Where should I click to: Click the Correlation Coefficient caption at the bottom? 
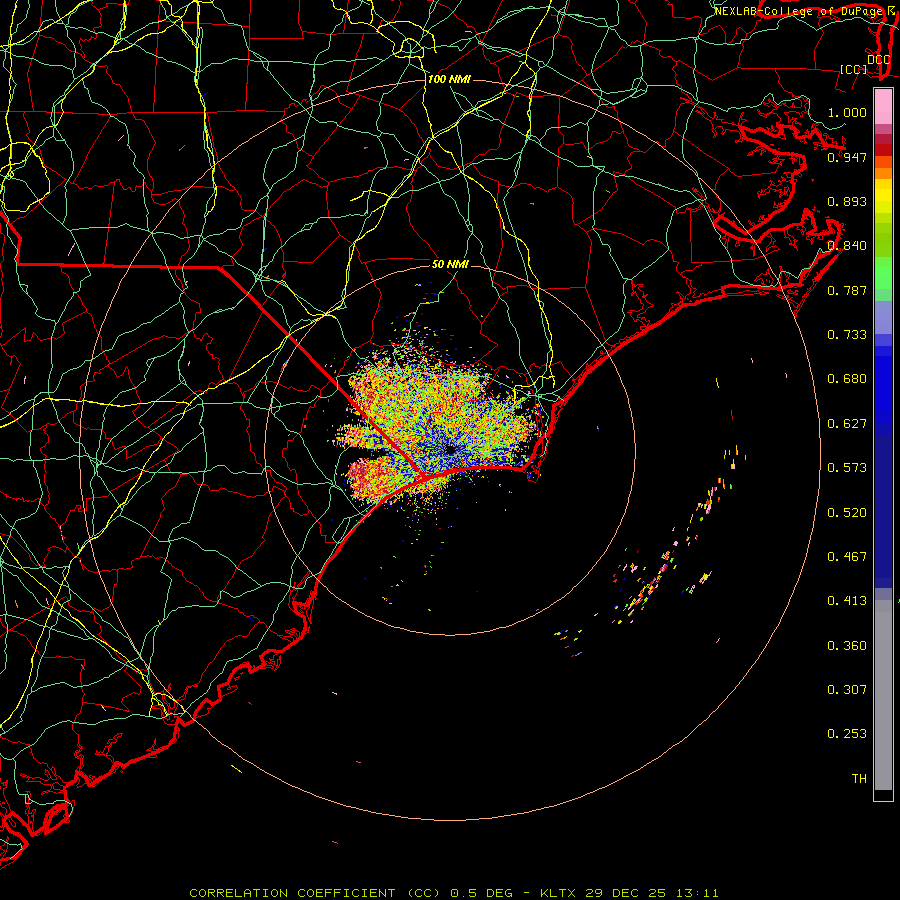[x=453, y=893]
